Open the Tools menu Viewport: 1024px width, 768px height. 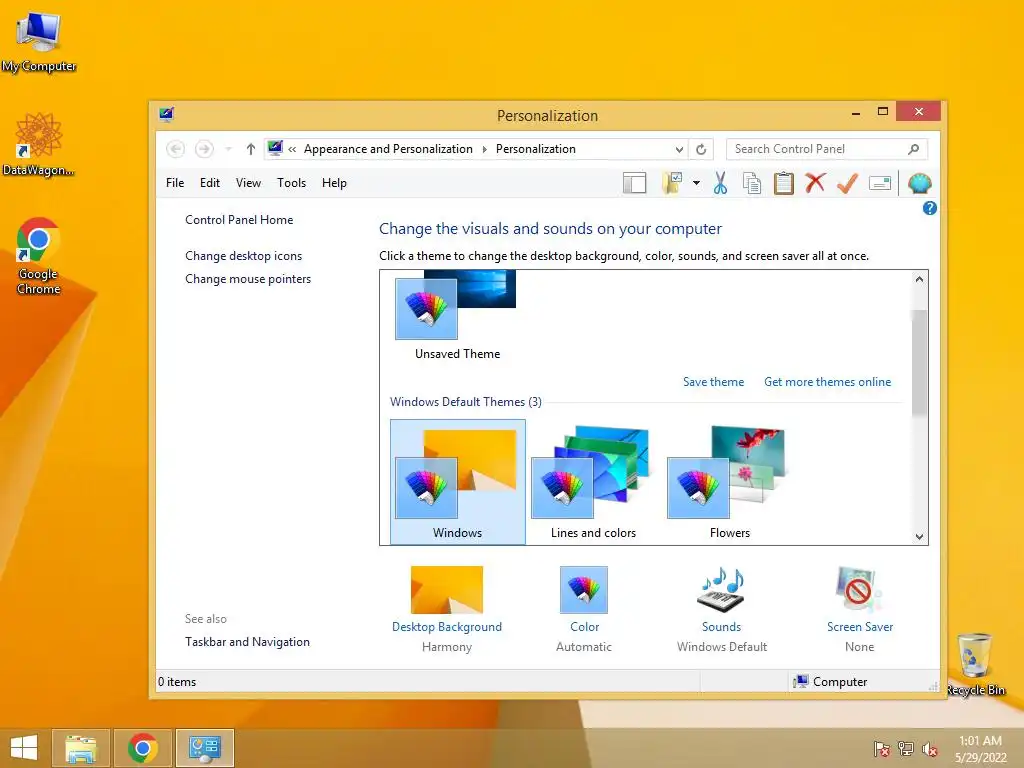pos(291,183)
